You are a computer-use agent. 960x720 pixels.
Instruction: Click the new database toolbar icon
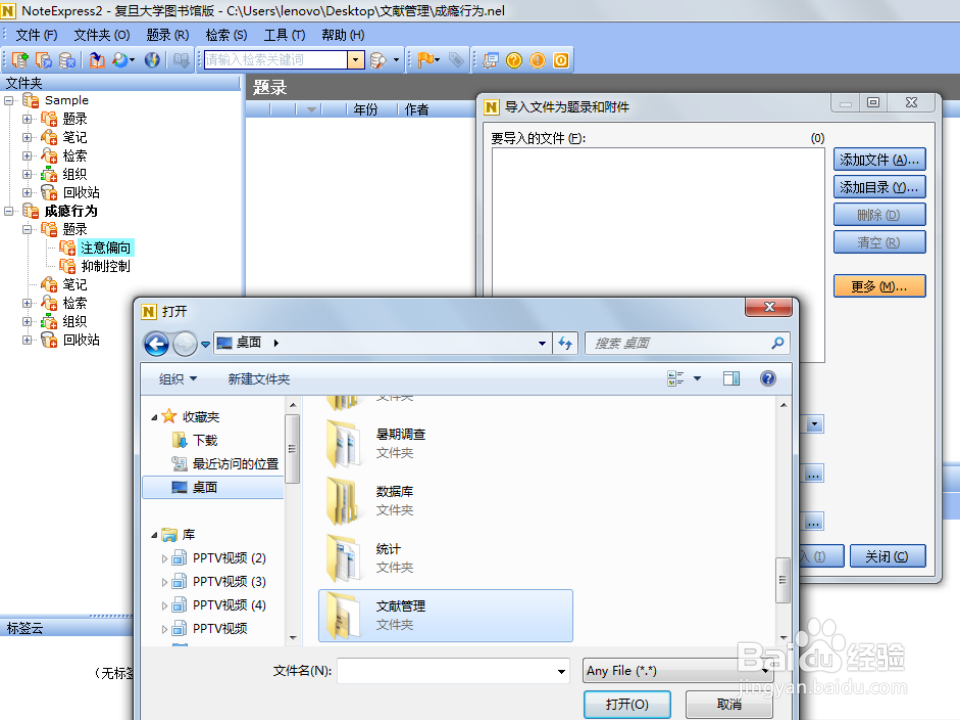(x=20, y=60)
